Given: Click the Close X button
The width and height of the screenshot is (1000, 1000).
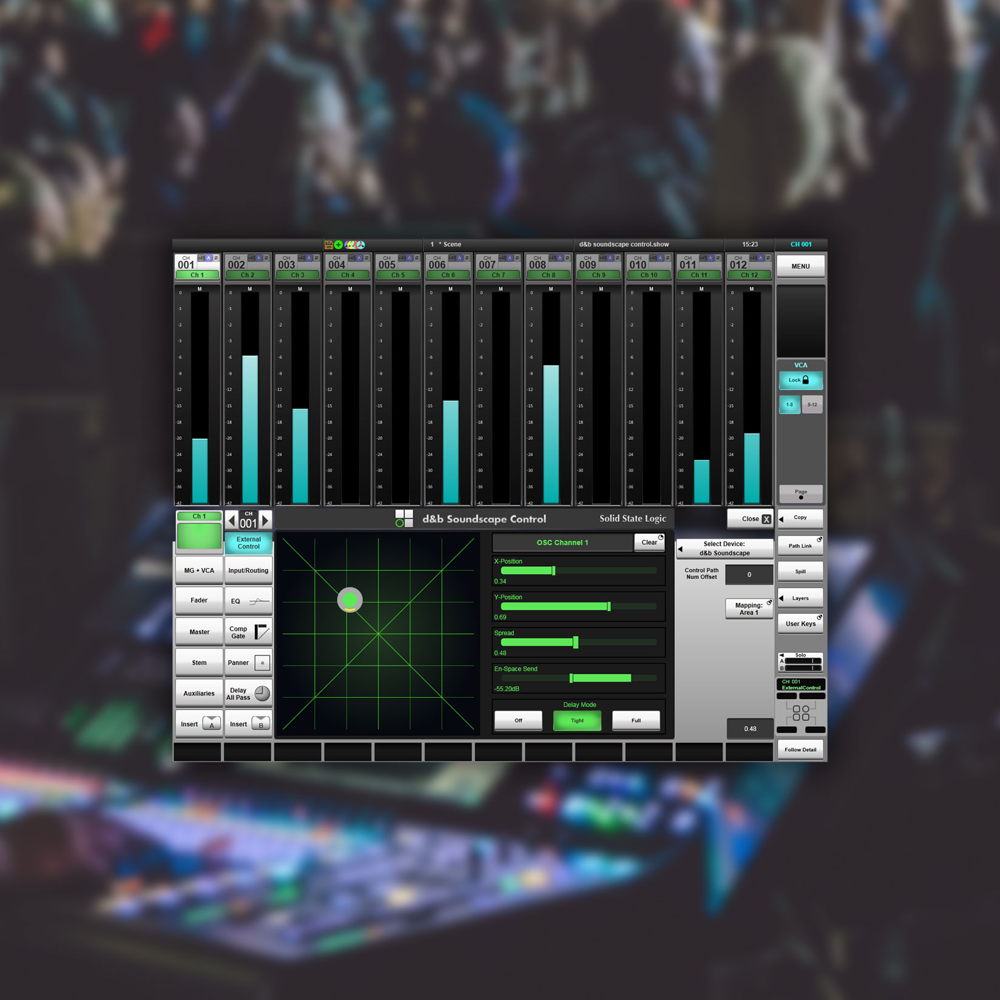Looking at the screenshot, I should (x=751, y=518).
